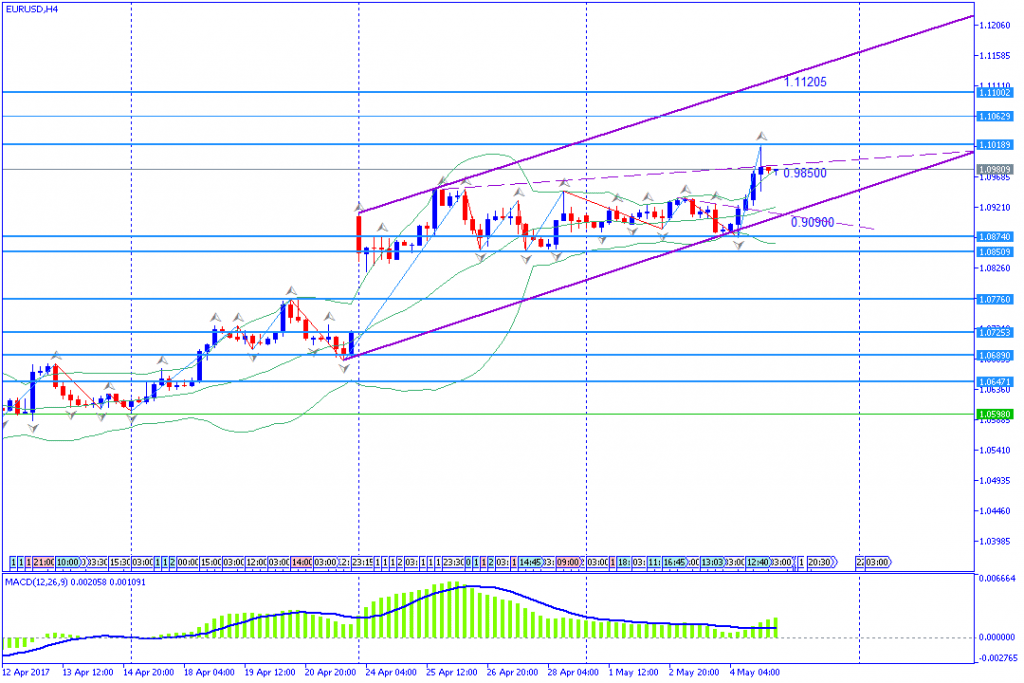
Task: Select the 16:45 teal event marker
Action: point(673,562)
